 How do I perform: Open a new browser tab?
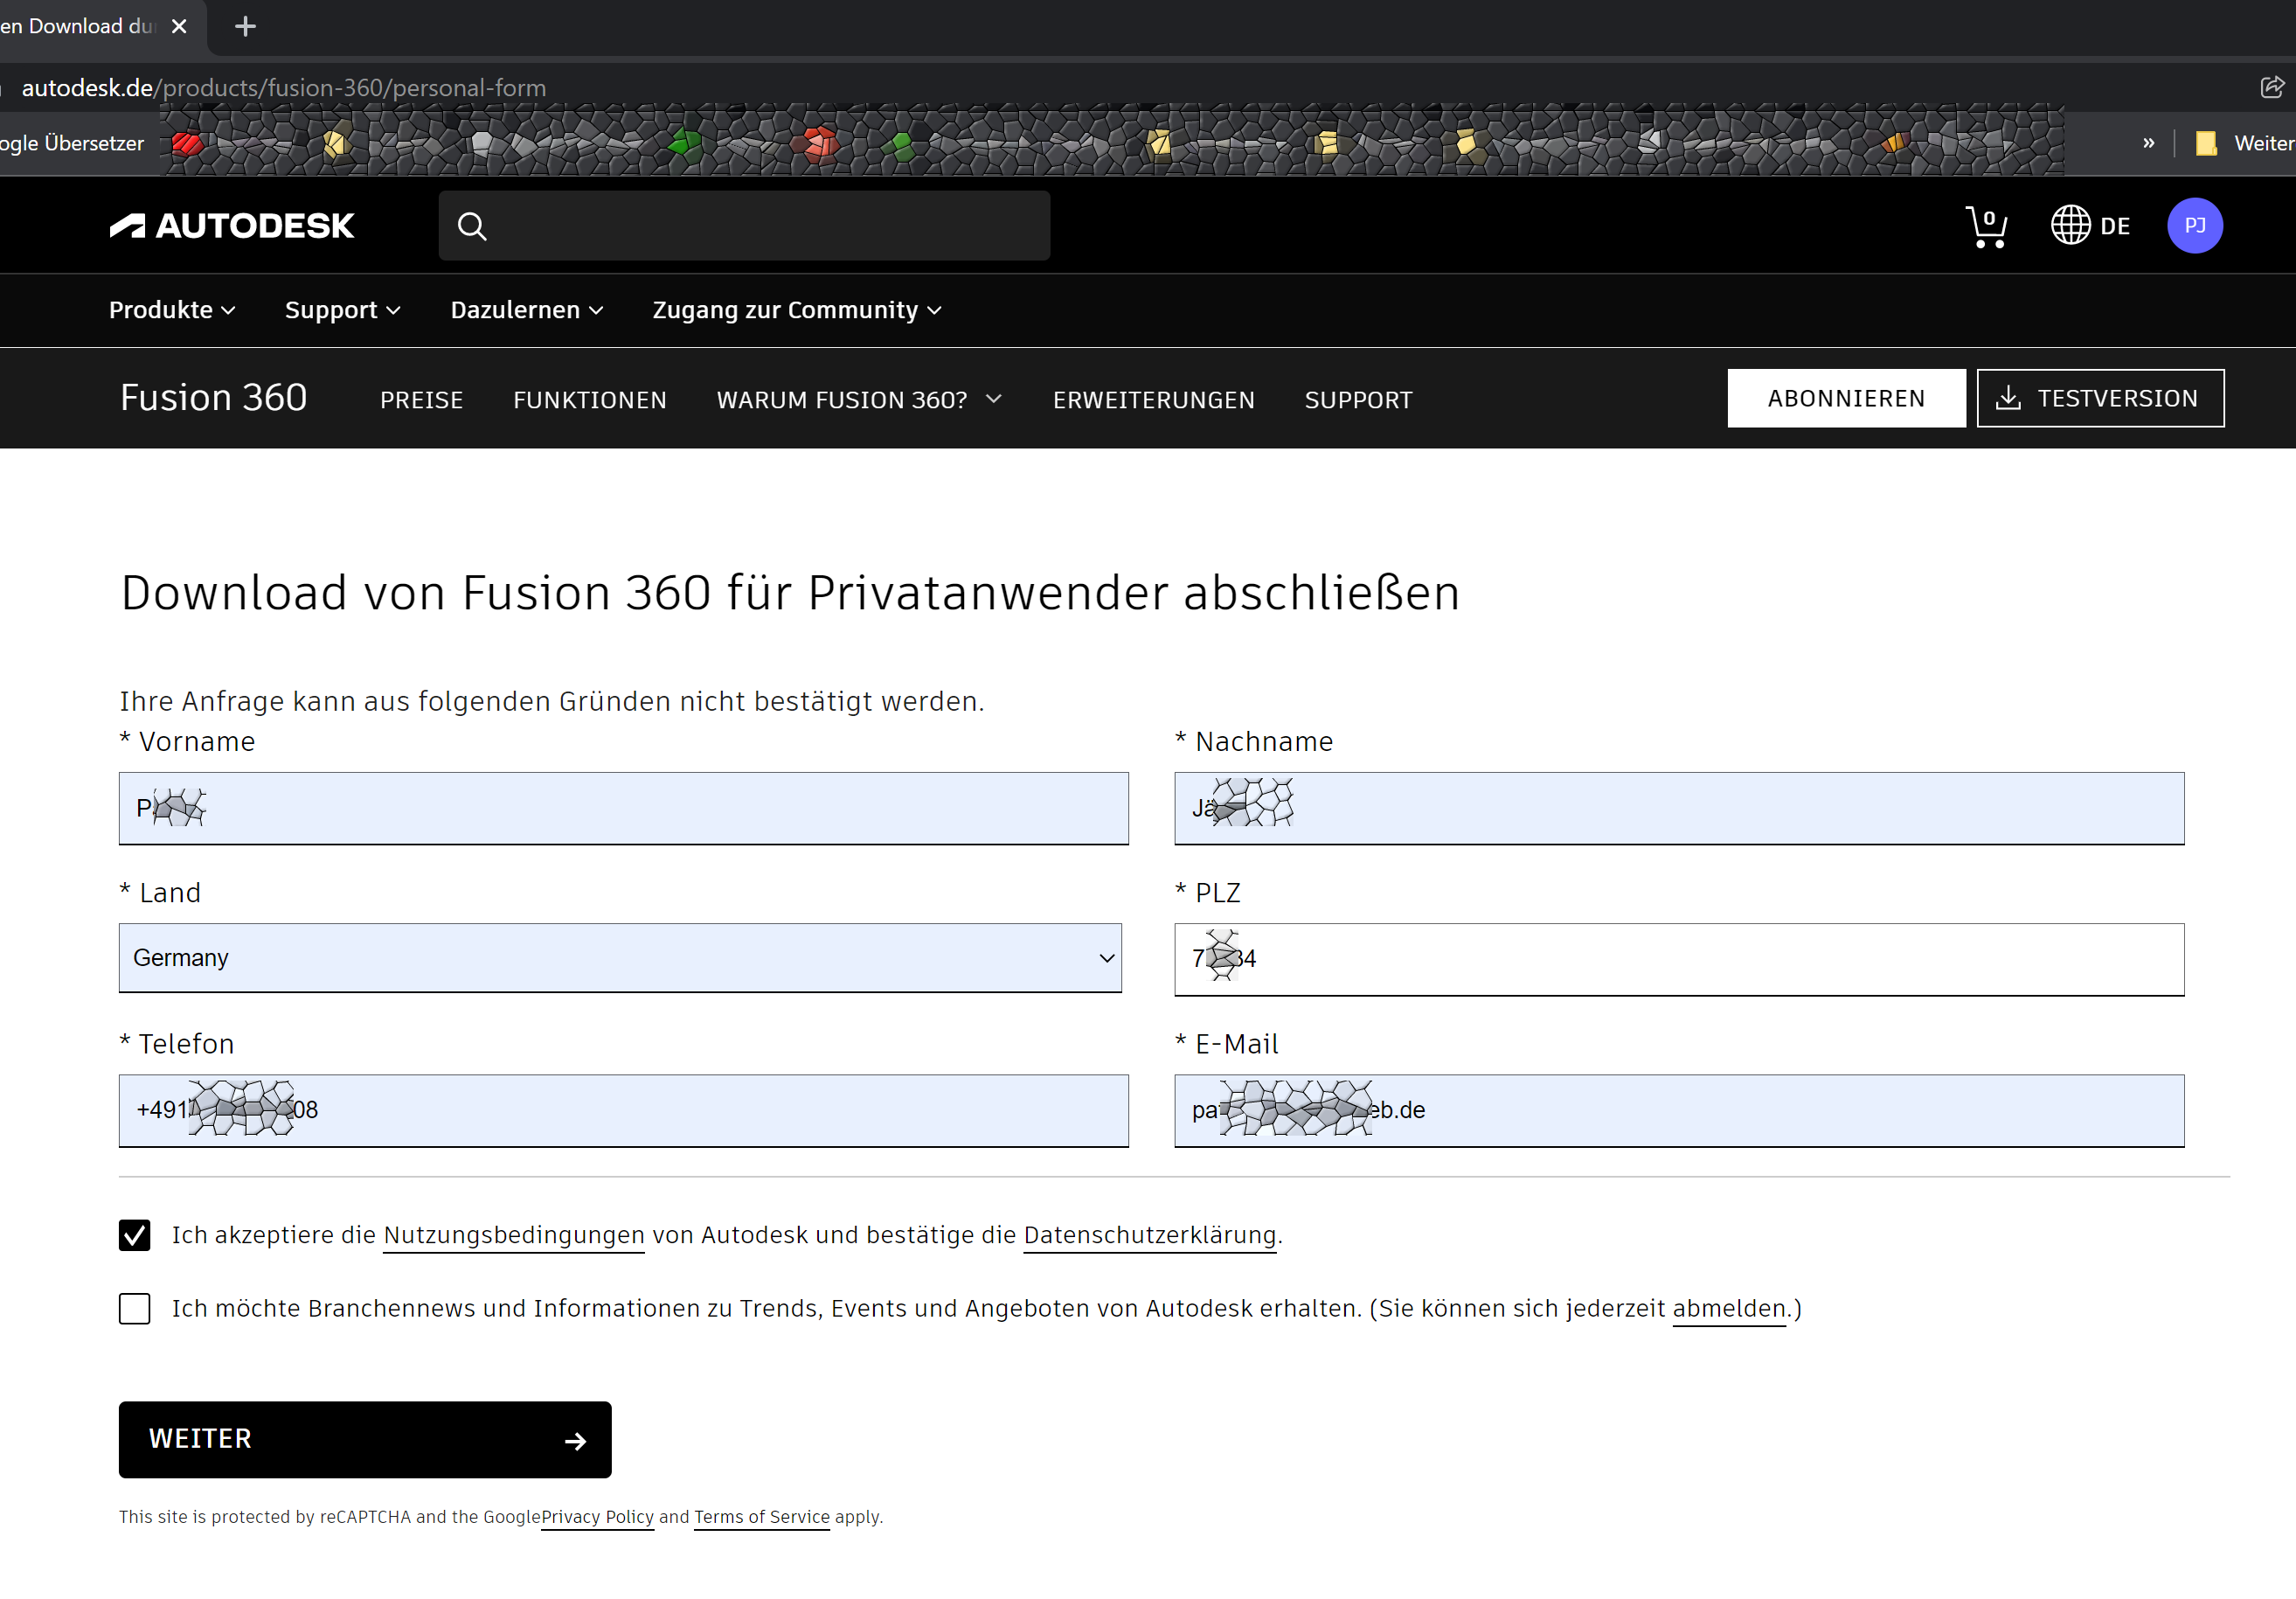pos(245,26)
